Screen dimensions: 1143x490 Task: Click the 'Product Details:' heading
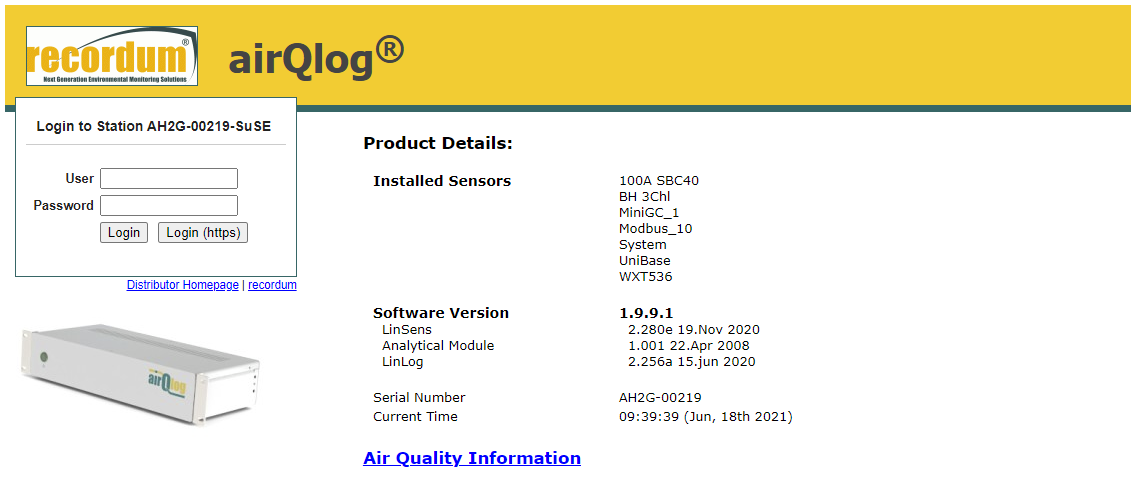(438, 144)
